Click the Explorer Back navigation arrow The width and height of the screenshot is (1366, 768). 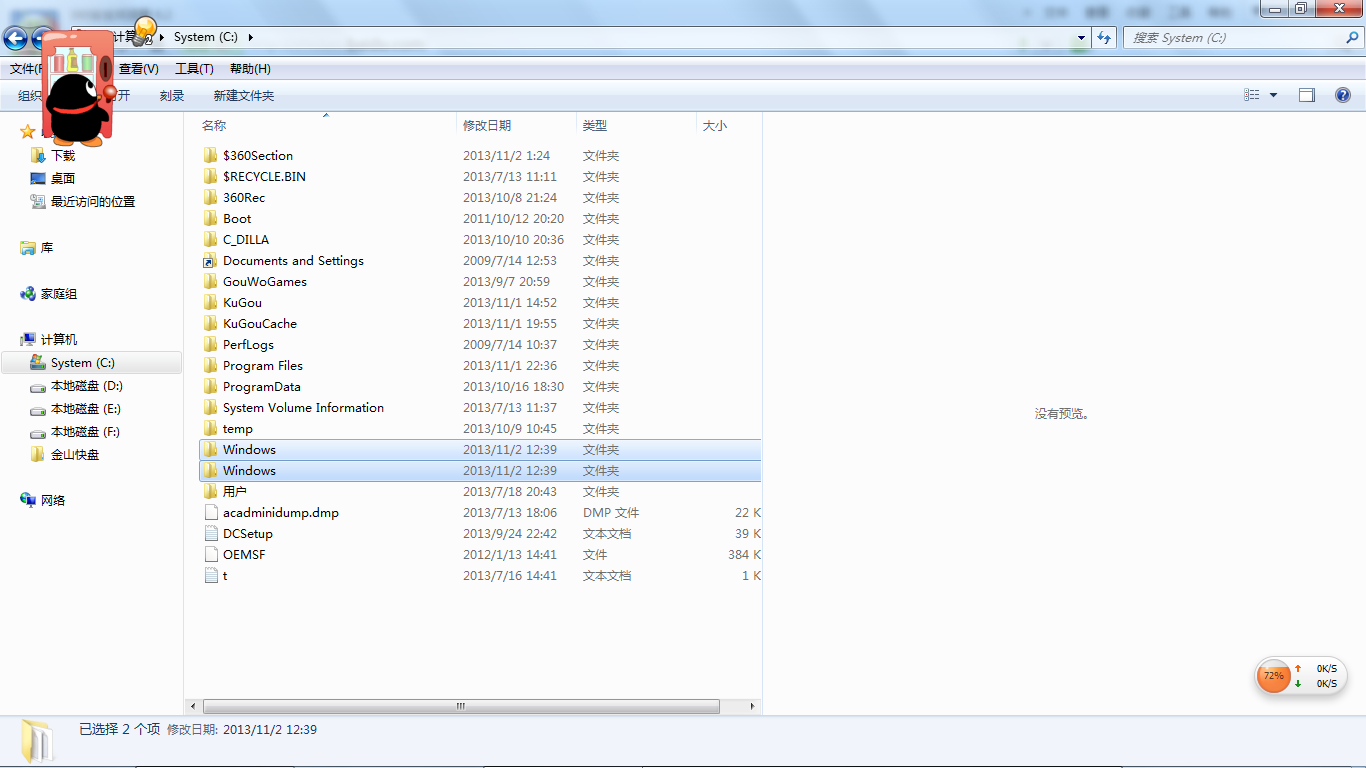click(x=15, y=38)
